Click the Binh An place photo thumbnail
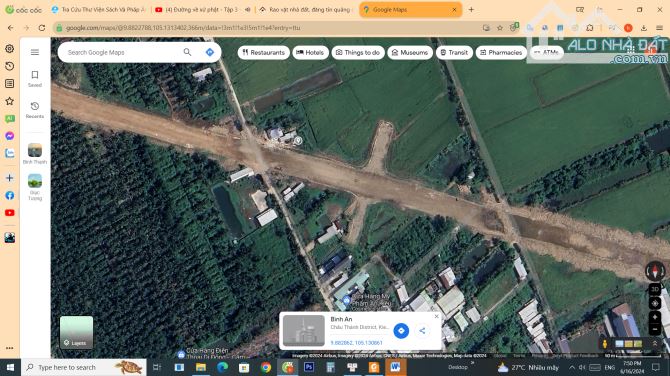Viewport: 670px width, 376px height. pyautogui.click(x=304, y=330)
